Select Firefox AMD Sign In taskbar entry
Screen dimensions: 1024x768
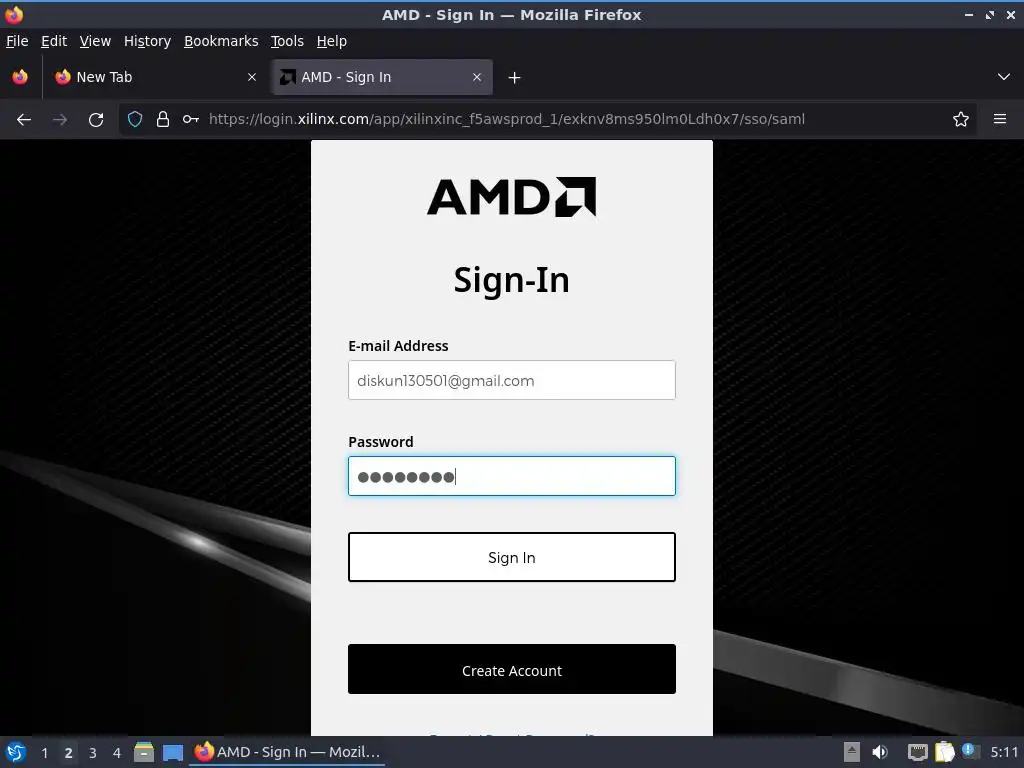click(287, 752)
